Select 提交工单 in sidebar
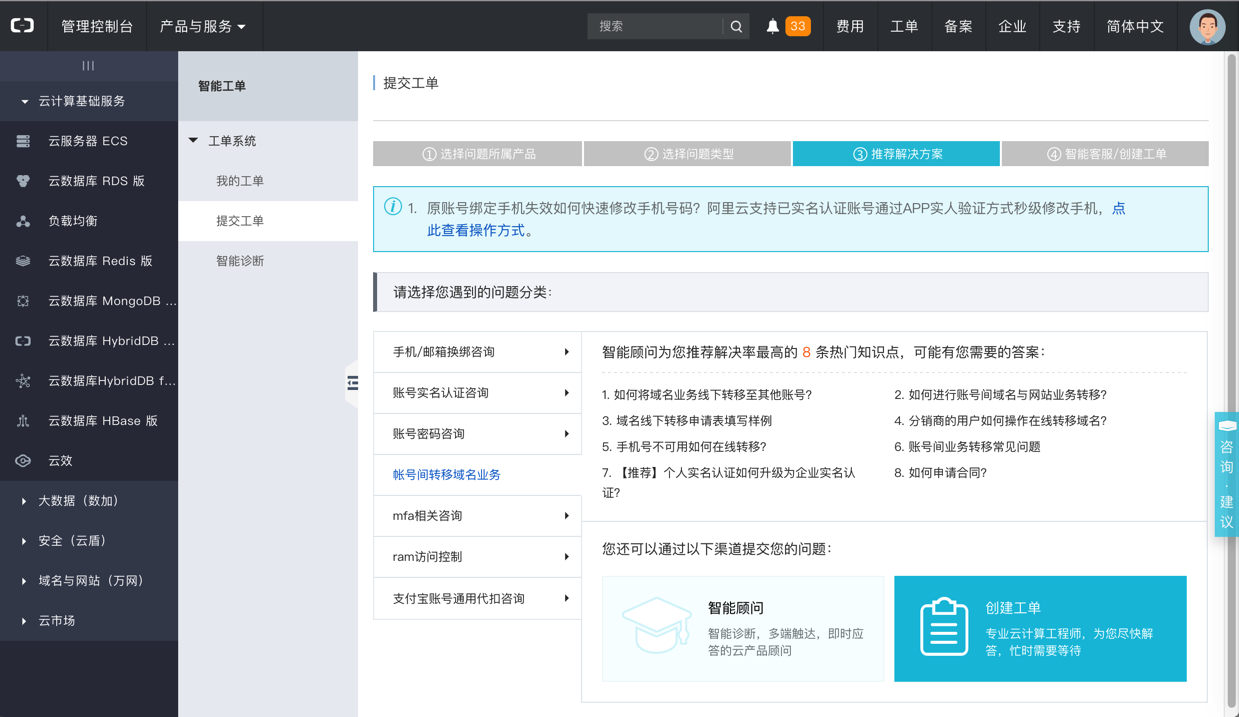1239x717 pixels. (268, 221)
